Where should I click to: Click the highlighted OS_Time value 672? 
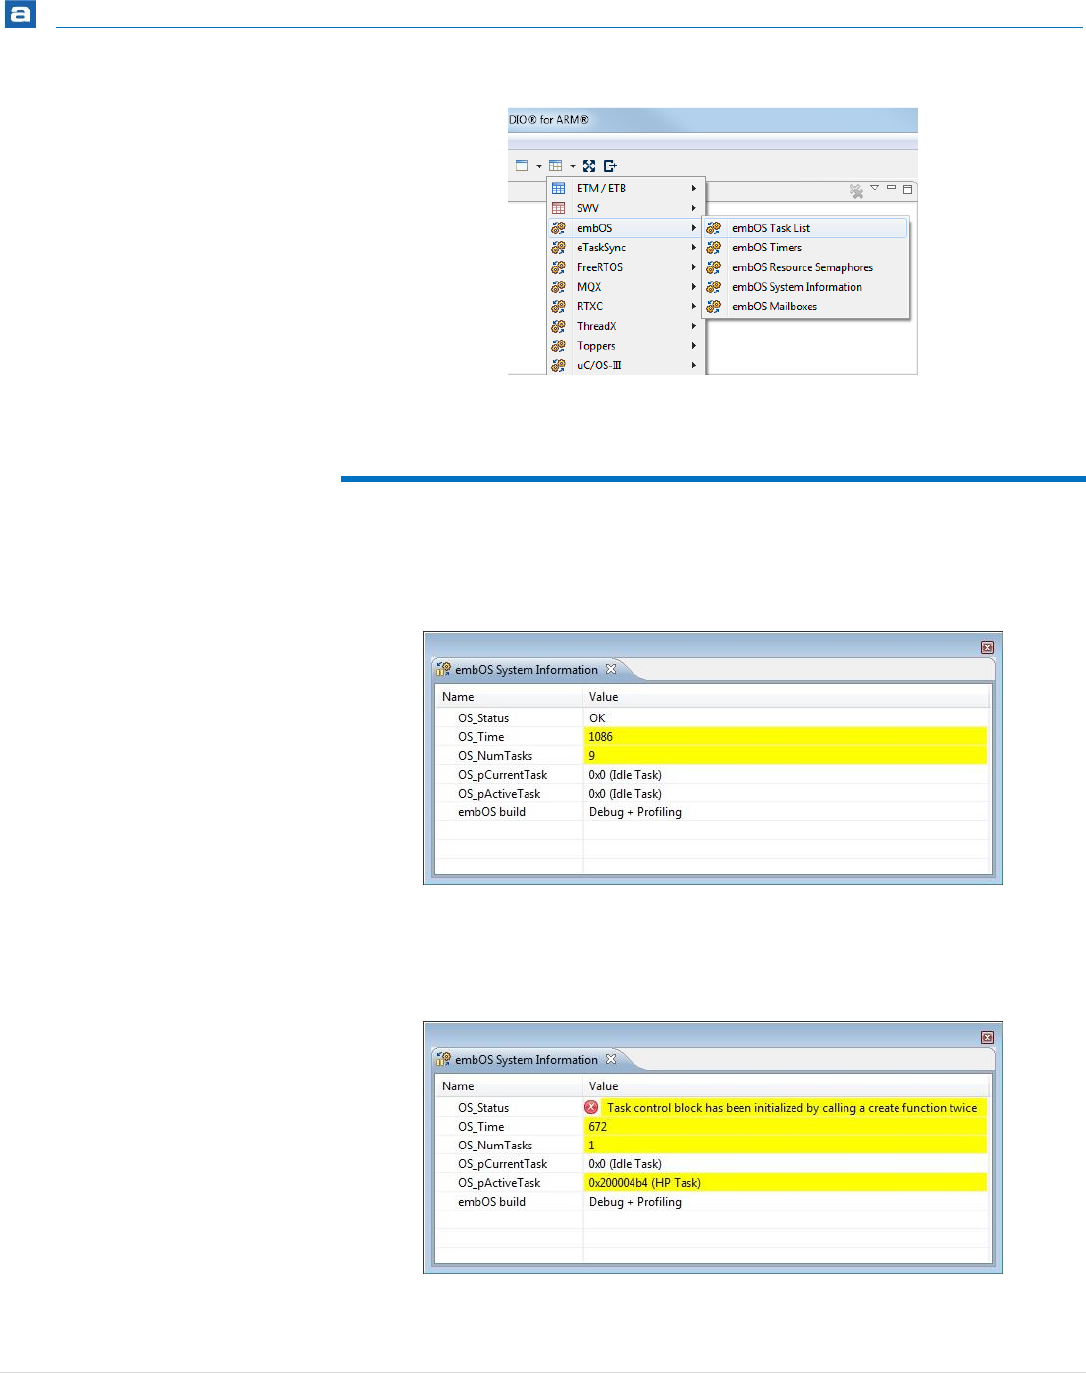tap(786, 1127)
